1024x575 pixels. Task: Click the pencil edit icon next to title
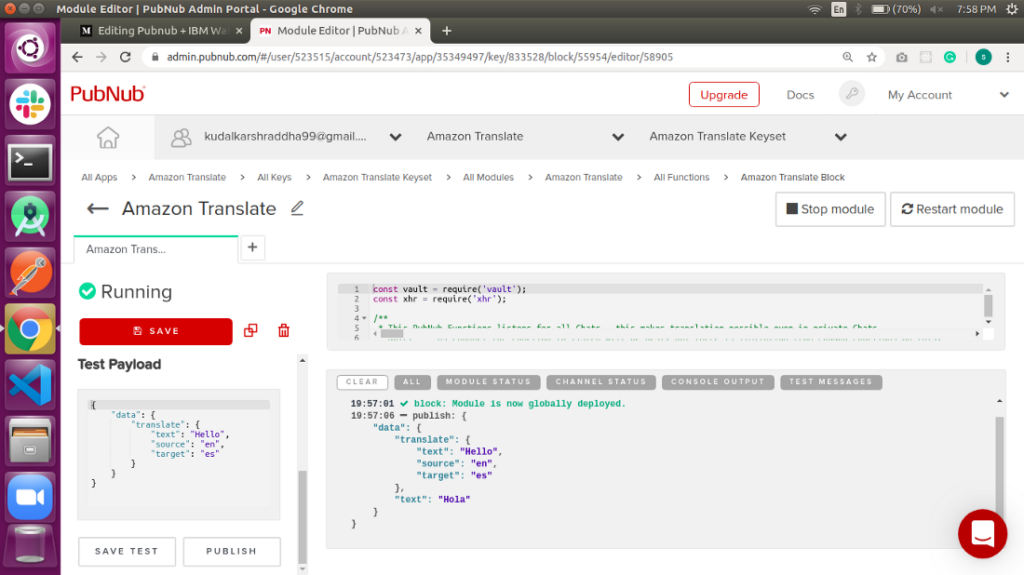point(297,208)
